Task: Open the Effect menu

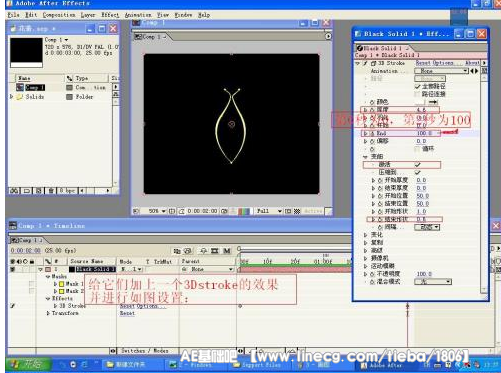Action: [110, 15]
